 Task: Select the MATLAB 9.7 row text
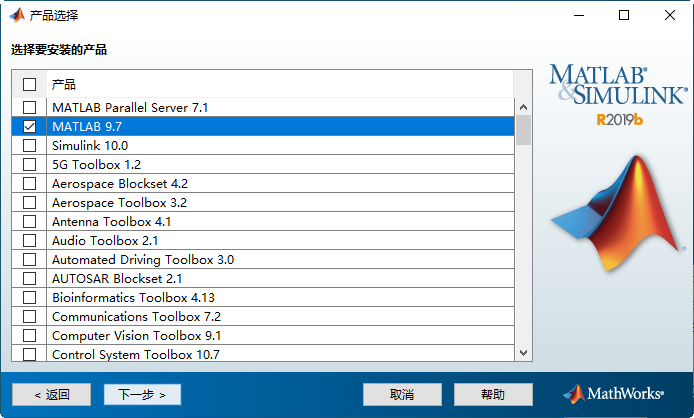pos(87,127)
